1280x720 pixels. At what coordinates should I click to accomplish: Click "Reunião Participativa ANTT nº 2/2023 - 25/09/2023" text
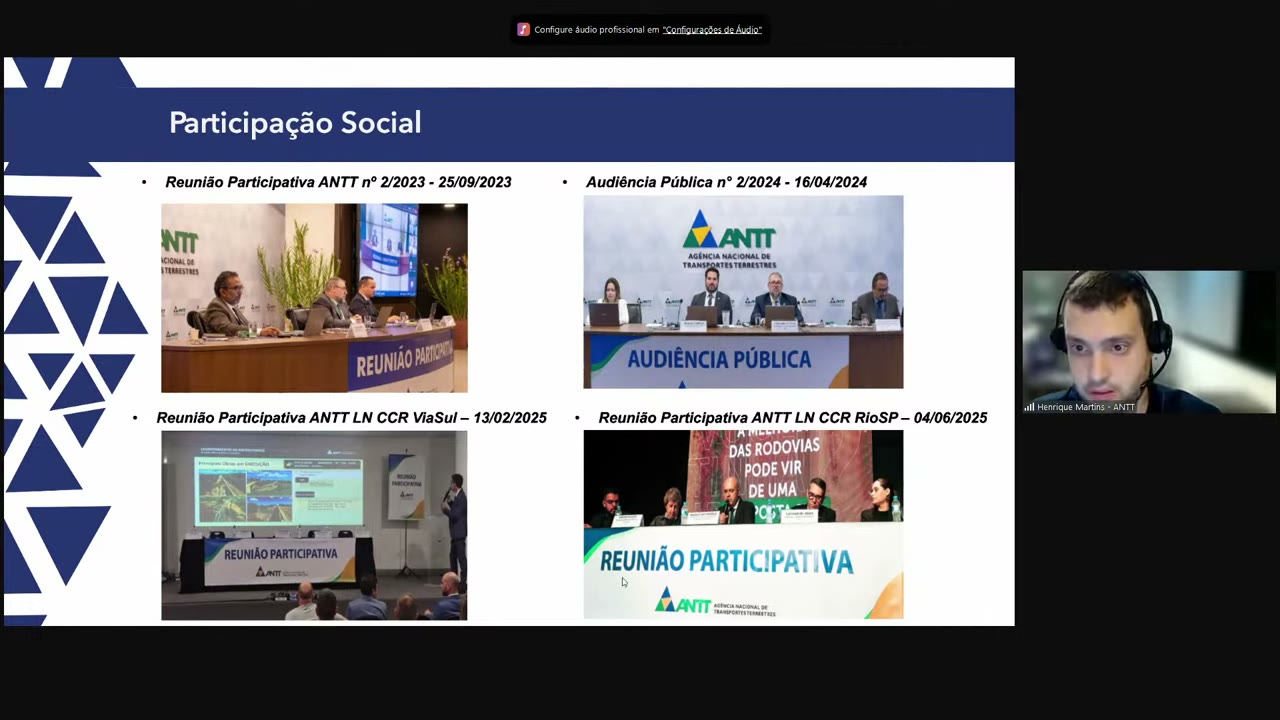(x=338, y=182)
